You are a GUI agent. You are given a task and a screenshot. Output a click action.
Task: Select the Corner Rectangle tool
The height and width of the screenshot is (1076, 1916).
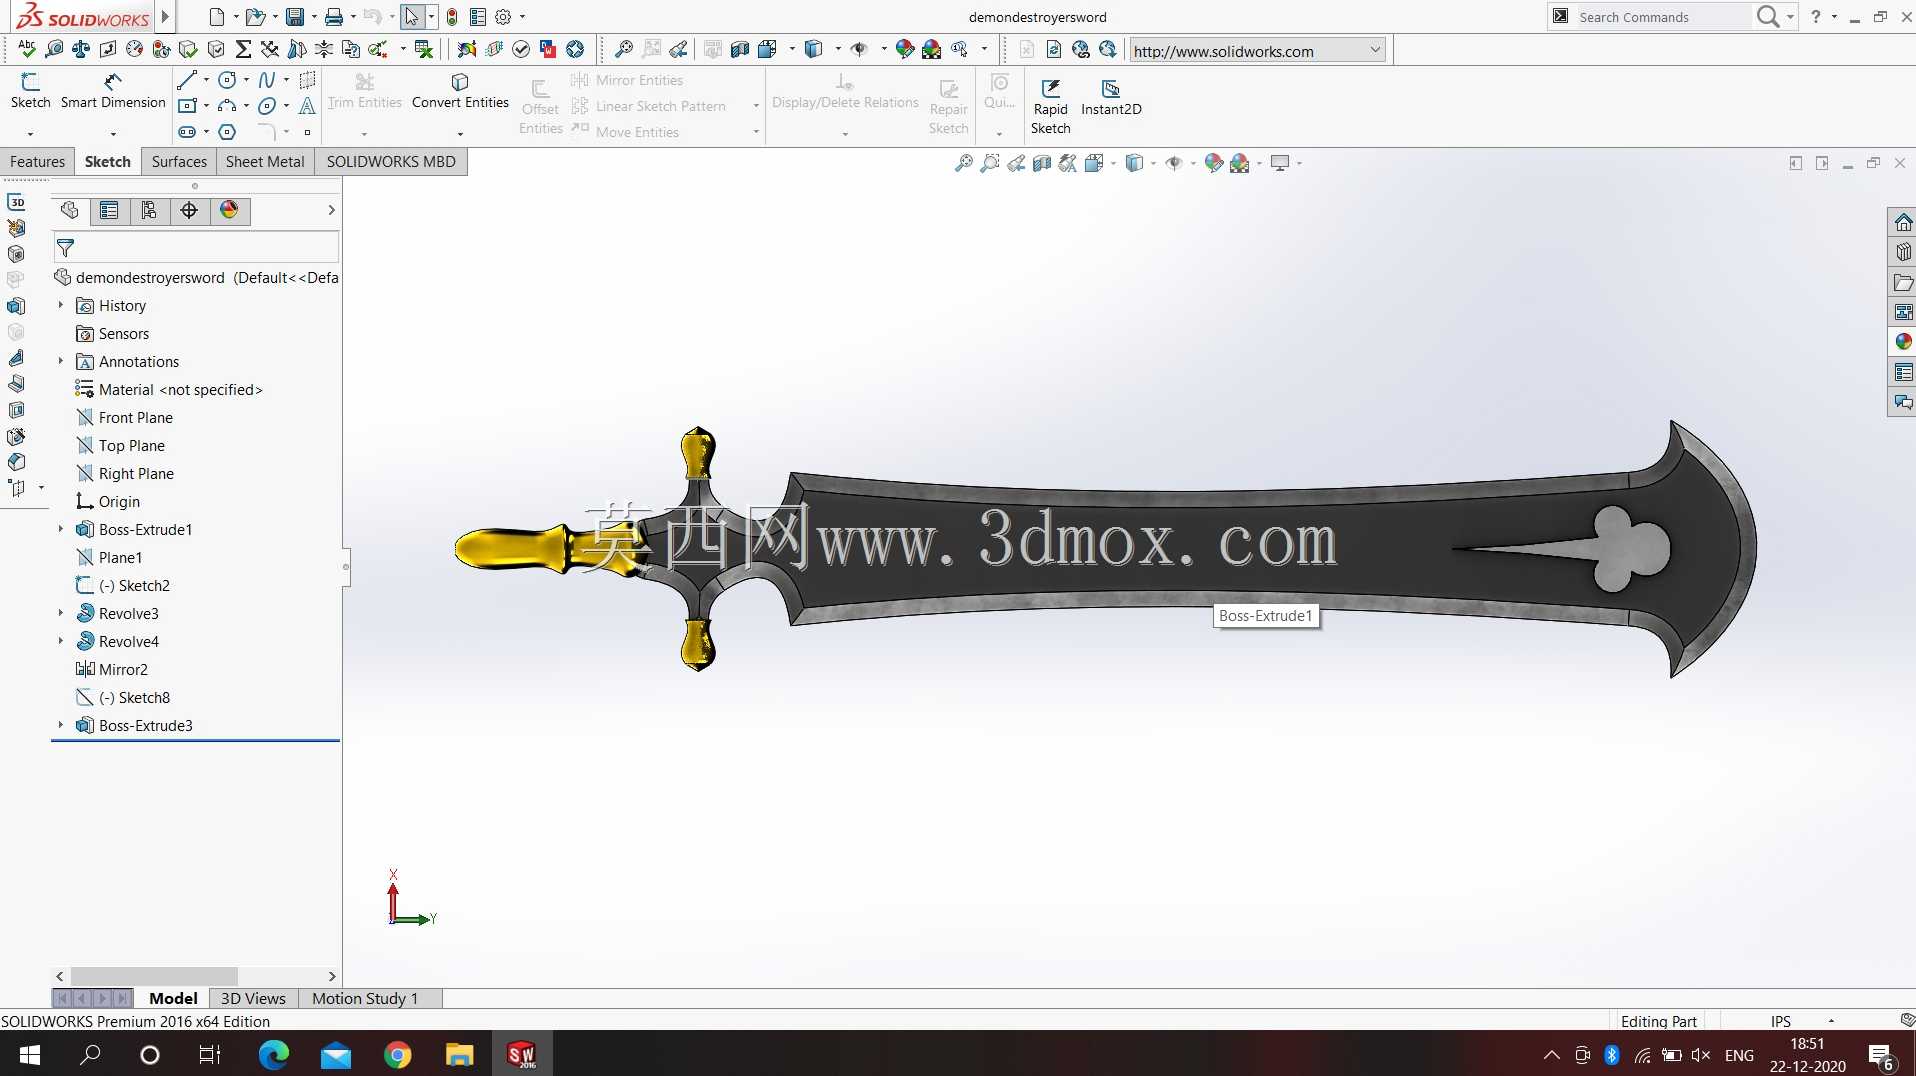[187, 106]
